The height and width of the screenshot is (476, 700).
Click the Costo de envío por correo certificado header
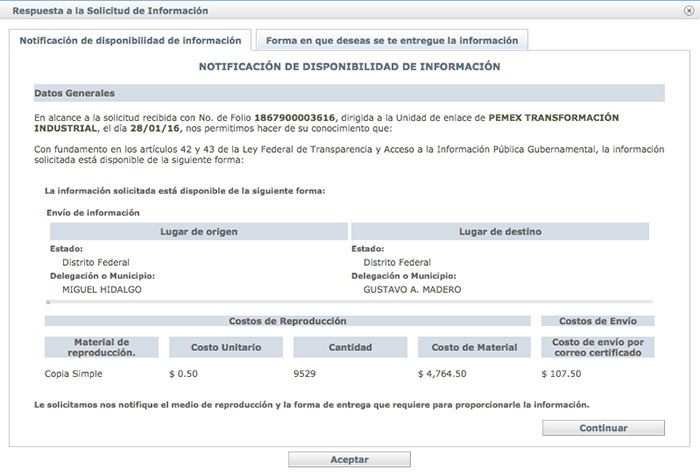(596, 347)
